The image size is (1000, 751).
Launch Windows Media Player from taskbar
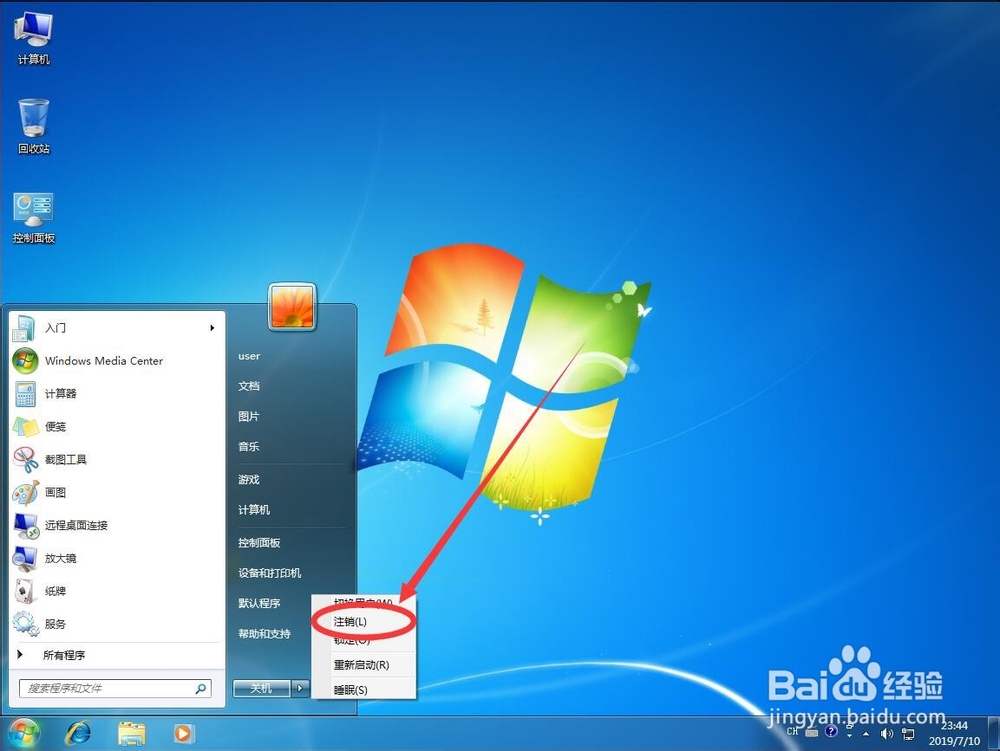[183, 734]
